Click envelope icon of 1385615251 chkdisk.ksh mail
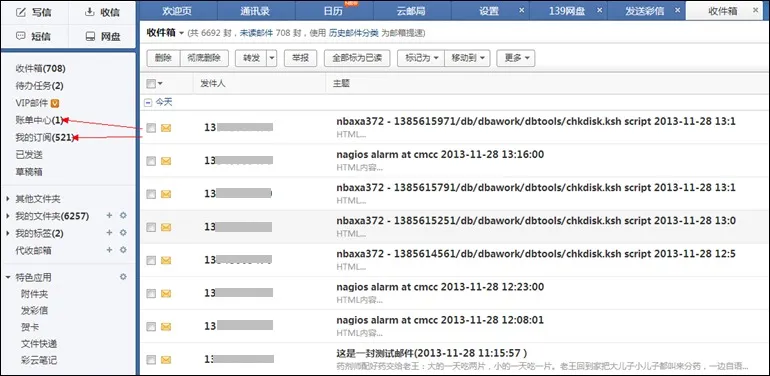The image size is (770, 376). click(x=166, y=227)
